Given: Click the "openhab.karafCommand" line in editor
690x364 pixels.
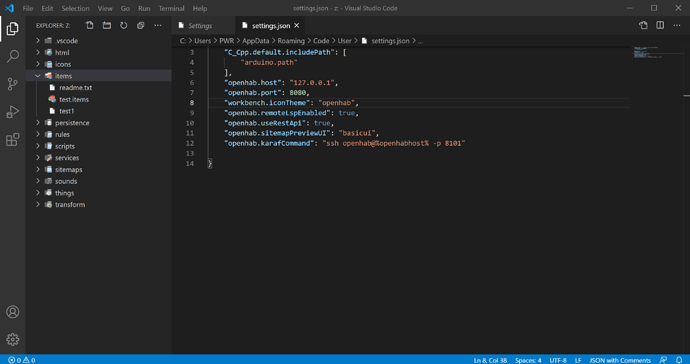Looking at the screenshot, I should click(x=345, y=143).
